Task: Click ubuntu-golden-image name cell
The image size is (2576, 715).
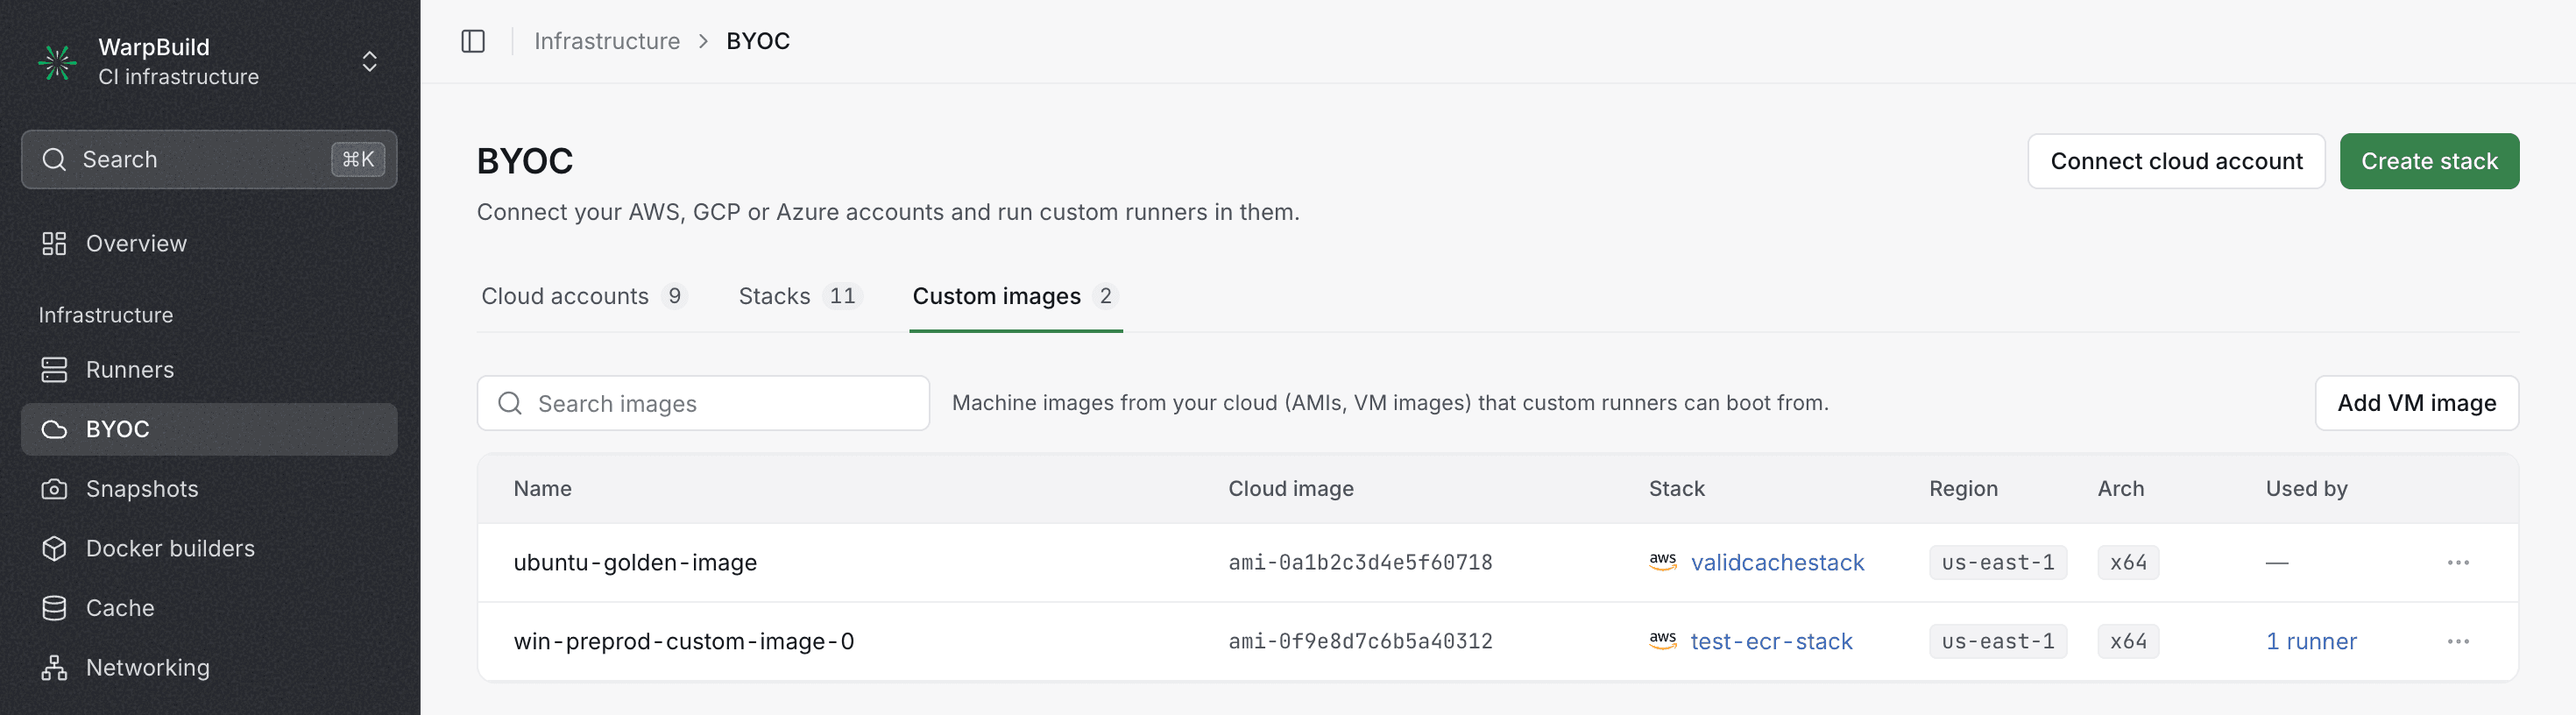Action: pos(635,562)
